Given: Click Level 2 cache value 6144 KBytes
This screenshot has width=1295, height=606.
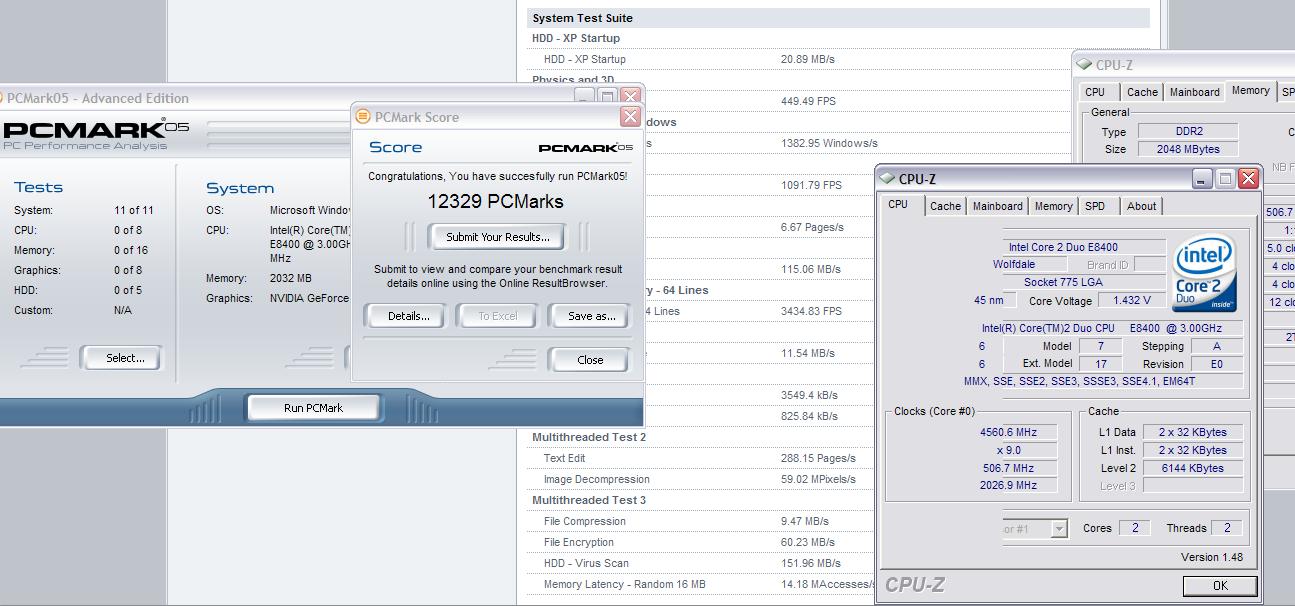Looking at the screenshot, I should [x=1192, y=468].
